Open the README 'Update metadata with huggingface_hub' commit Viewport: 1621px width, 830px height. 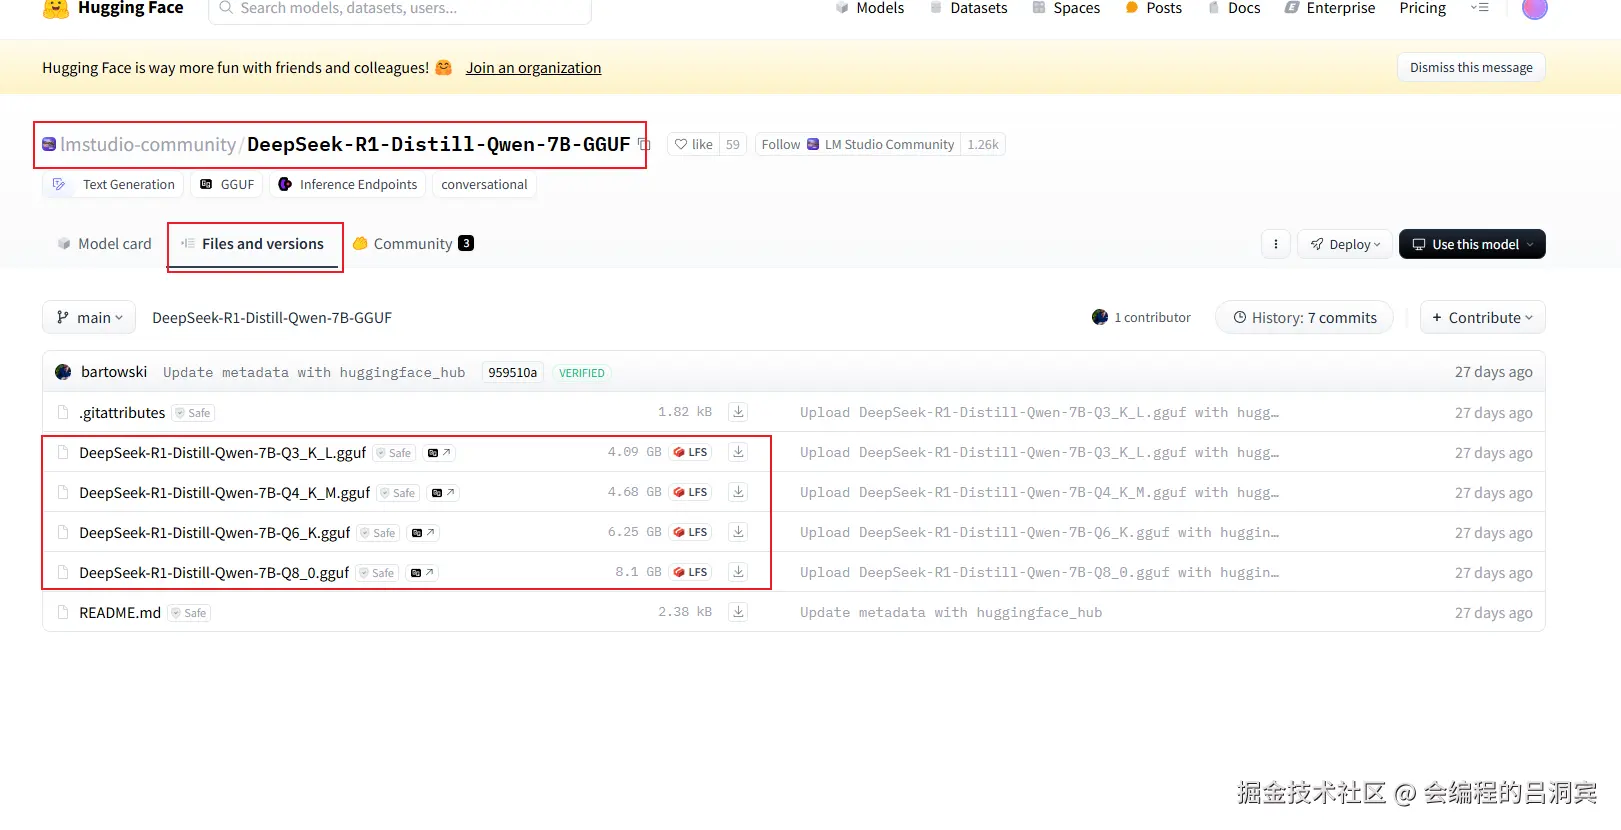[x=951, y=612]
